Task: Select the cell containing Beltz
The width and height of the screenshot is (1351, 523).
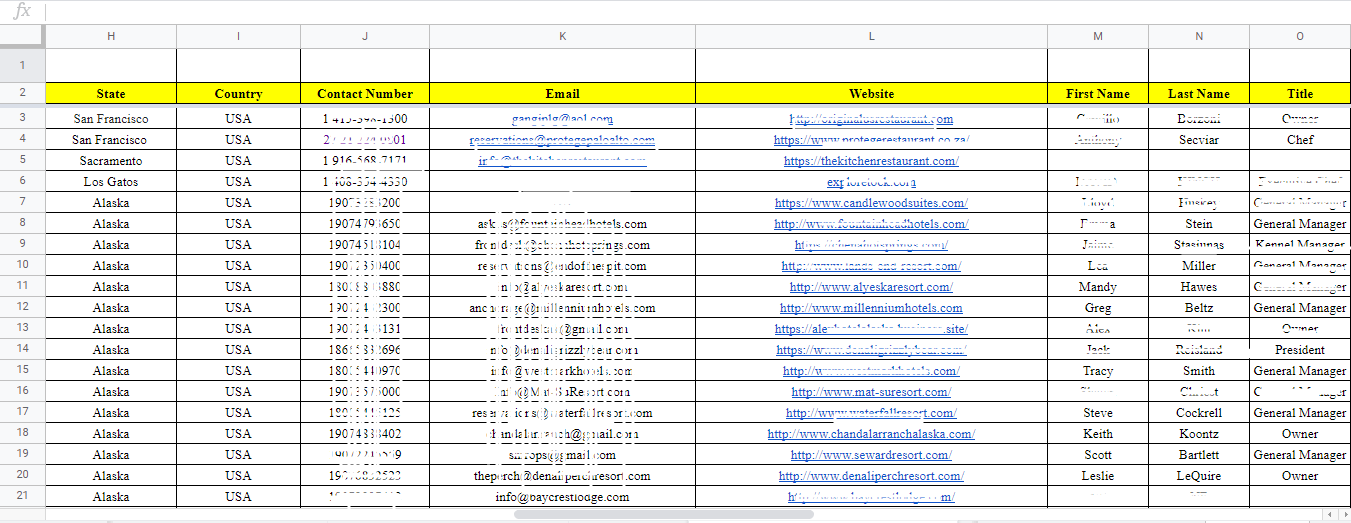Action: (1199, 308)
